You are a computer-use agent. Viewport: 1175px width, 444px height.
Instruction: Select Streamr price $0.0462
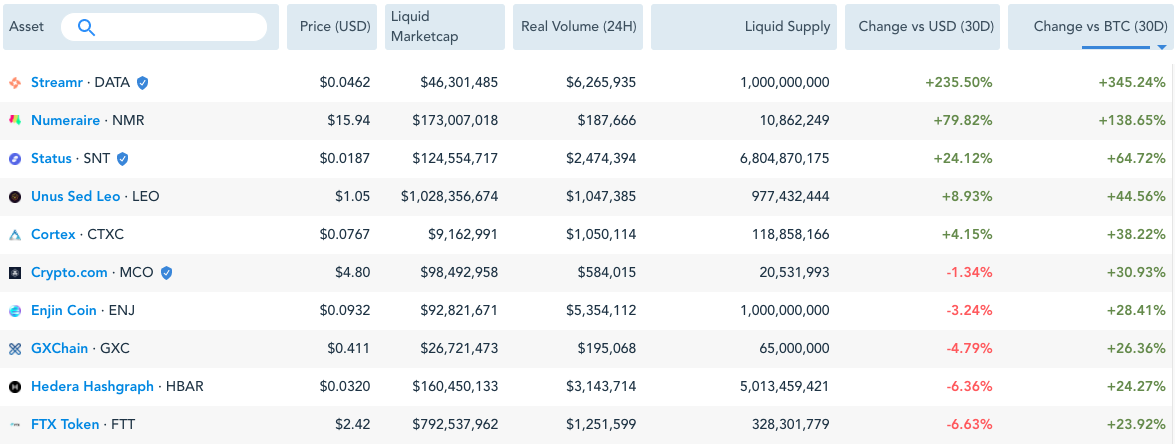tap(345, 82)
